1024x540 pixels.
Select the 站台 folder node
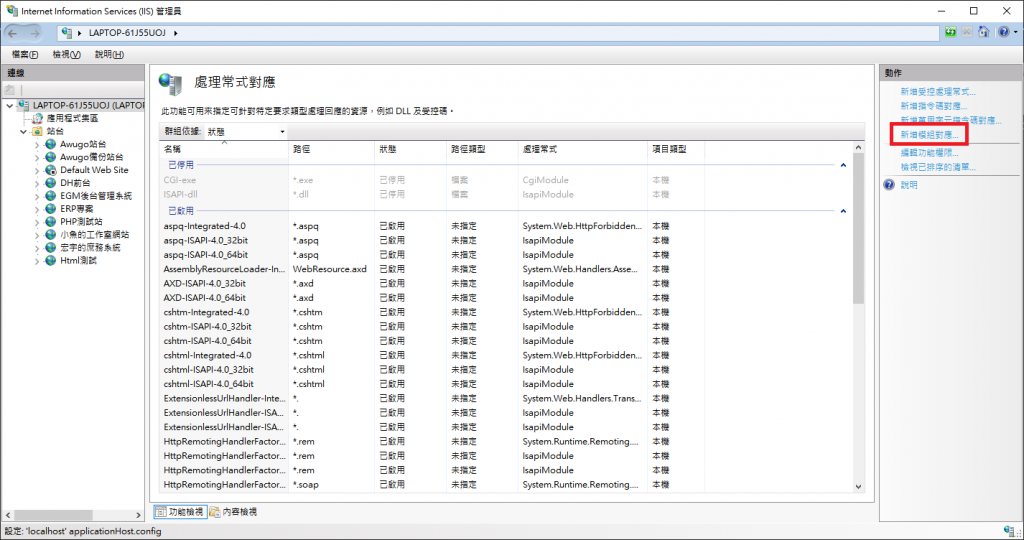56,131
